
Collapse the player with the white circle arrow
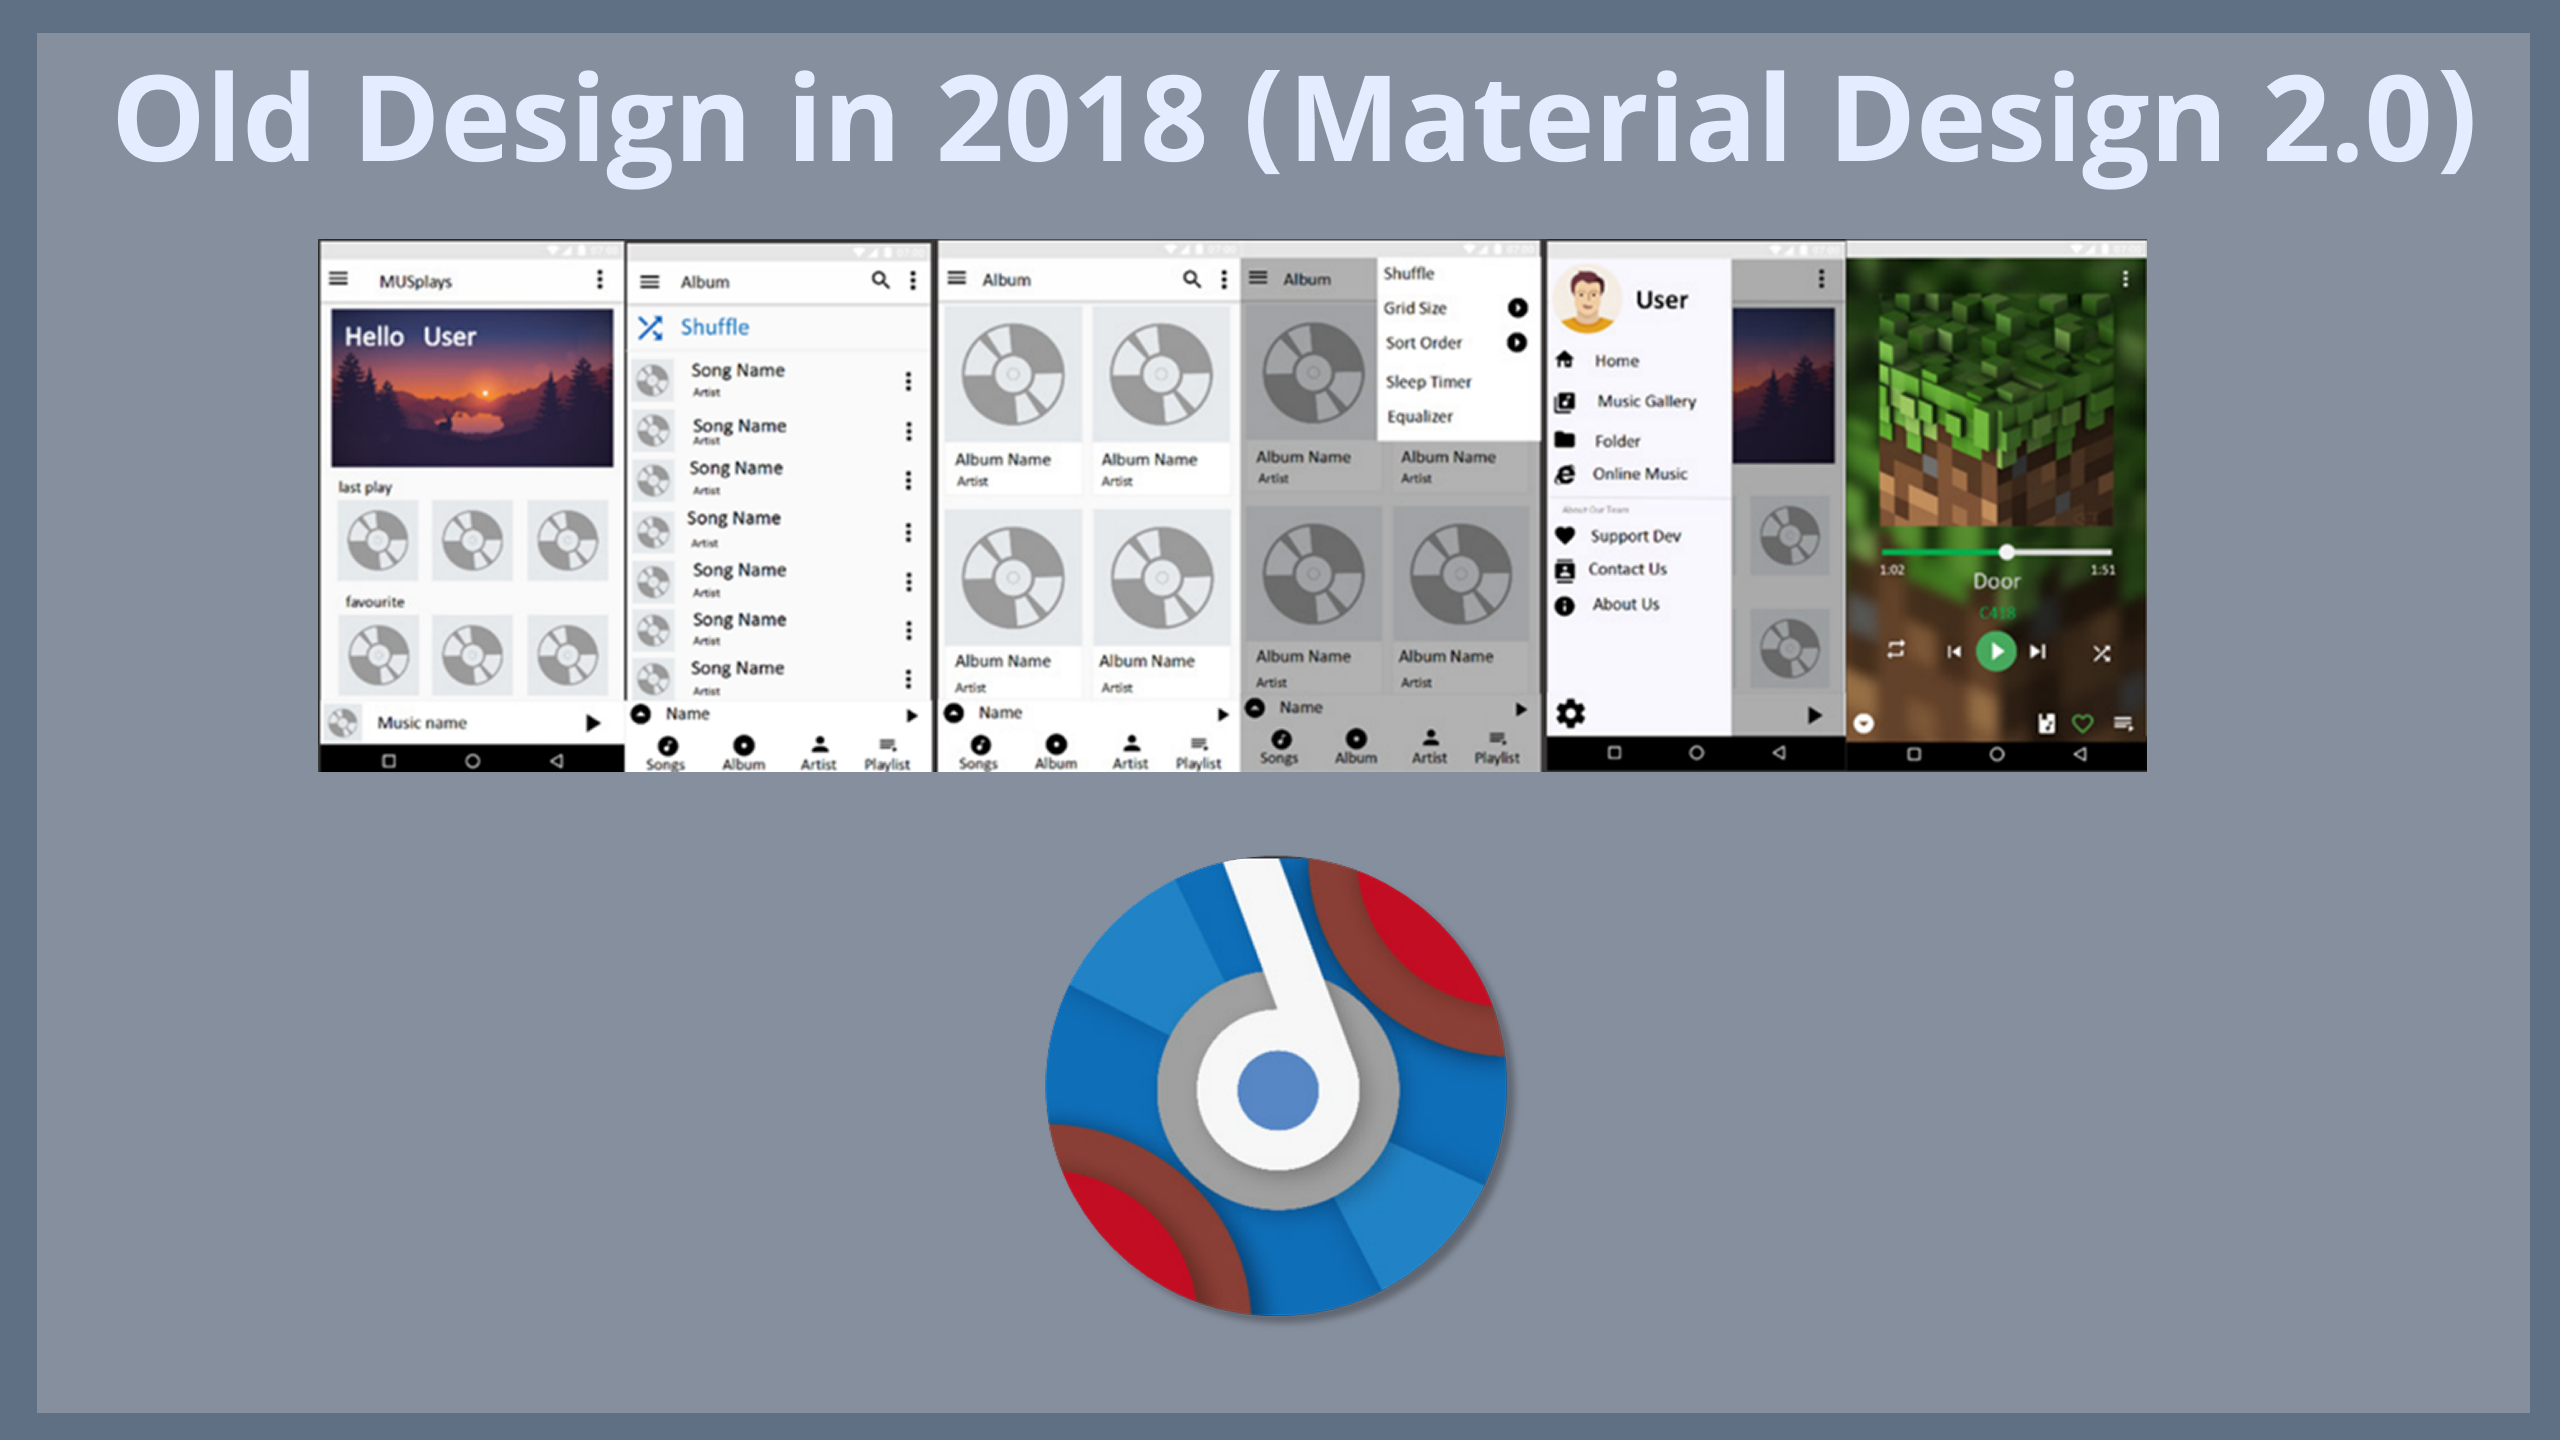pyautogui.click(x=1864, y=723)
